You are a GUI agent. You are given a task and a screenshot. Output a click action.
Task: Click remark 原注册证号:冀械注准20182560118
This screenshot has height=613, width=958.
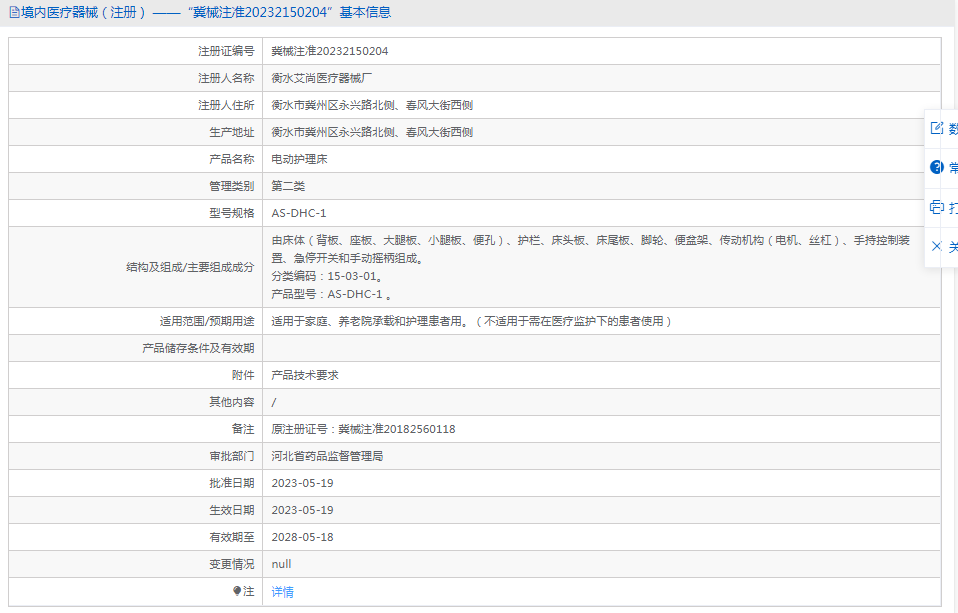364,429
